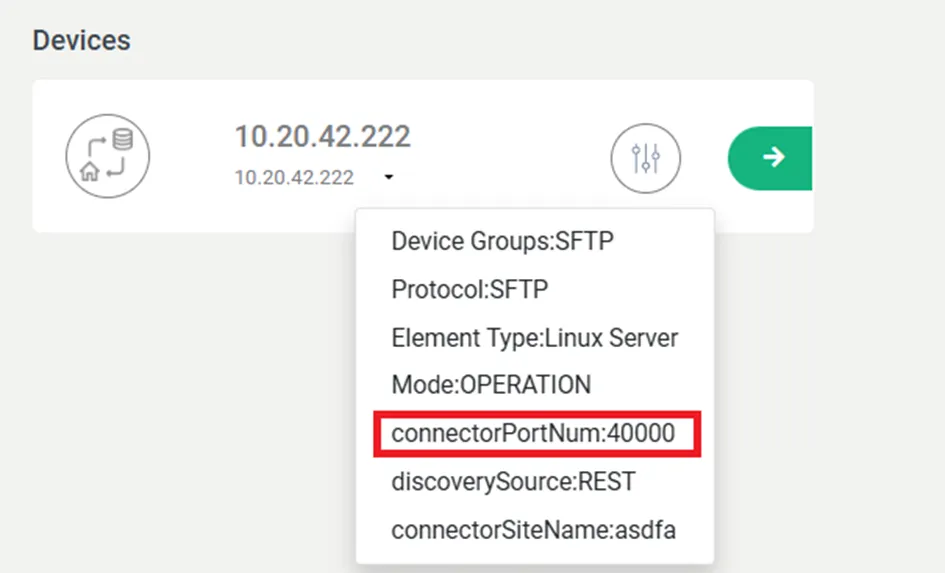Viewport: 945px width, 573px height.
Task: Collapse device details with the caret arrow
Action: click(389, 177)
